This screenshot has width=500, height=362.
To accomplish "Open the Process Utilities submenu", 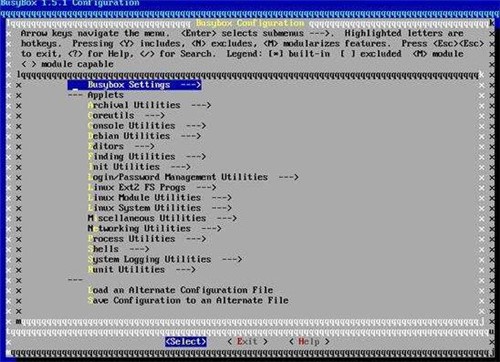I will [x=147, y=239].
